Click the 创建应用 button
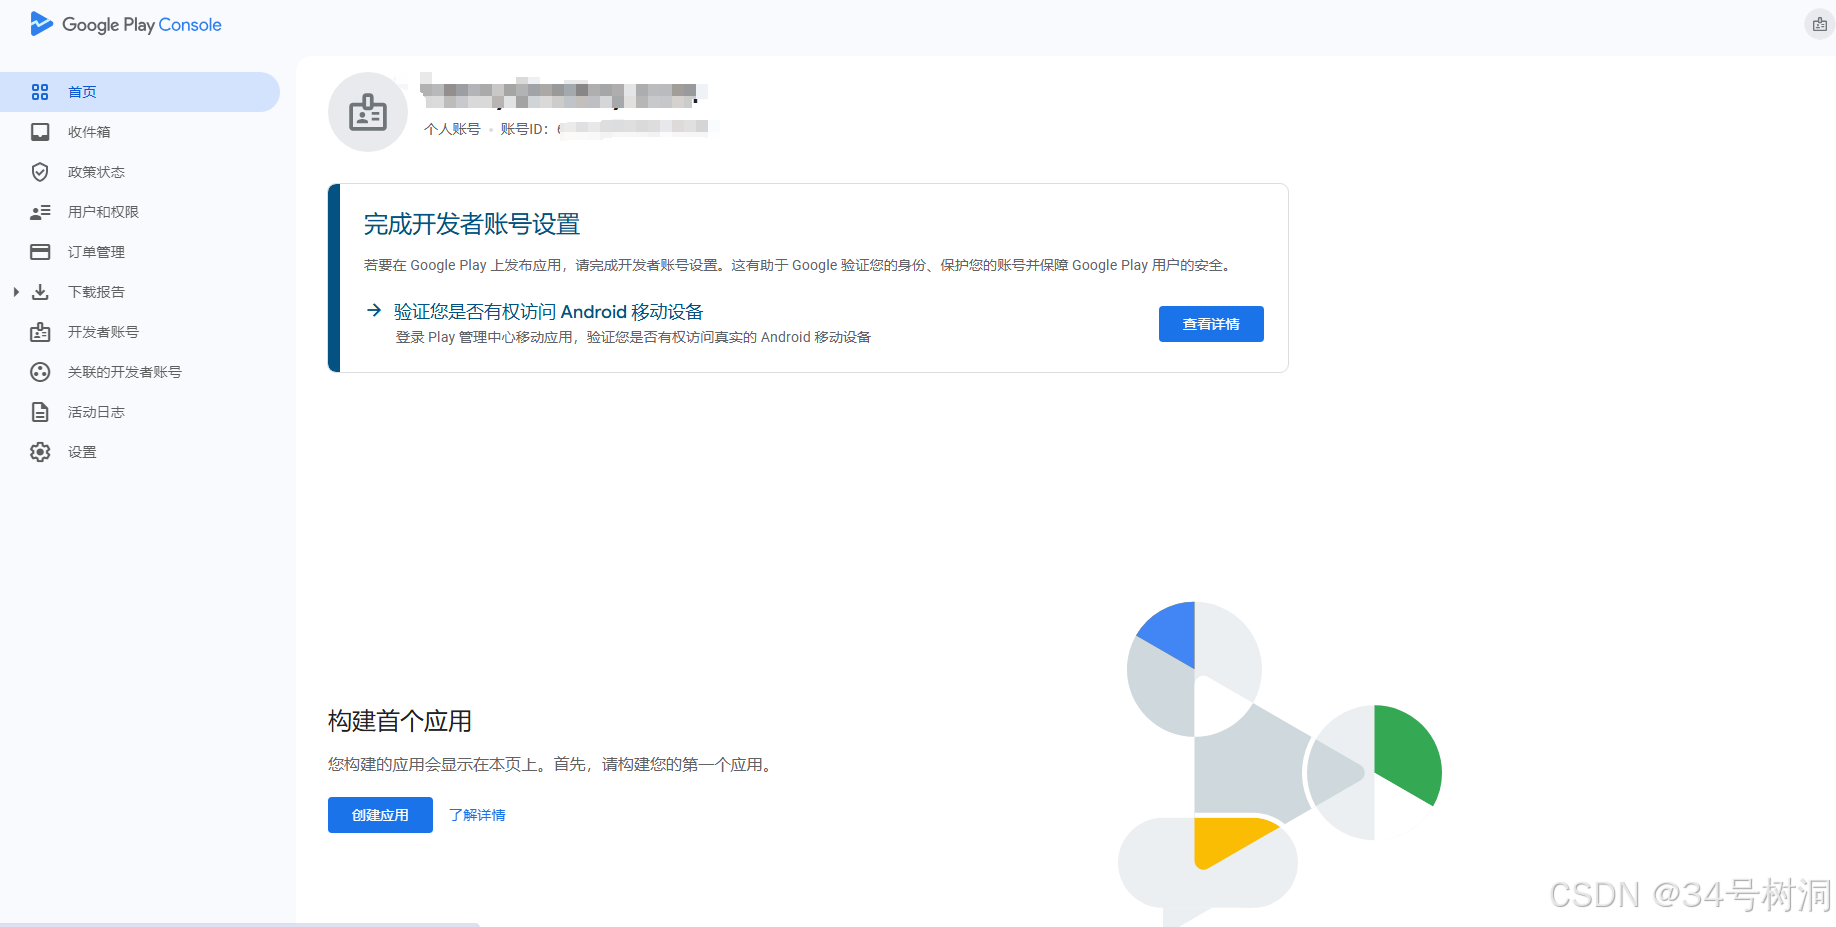The image size is (1836, 927). pos(380,815)
